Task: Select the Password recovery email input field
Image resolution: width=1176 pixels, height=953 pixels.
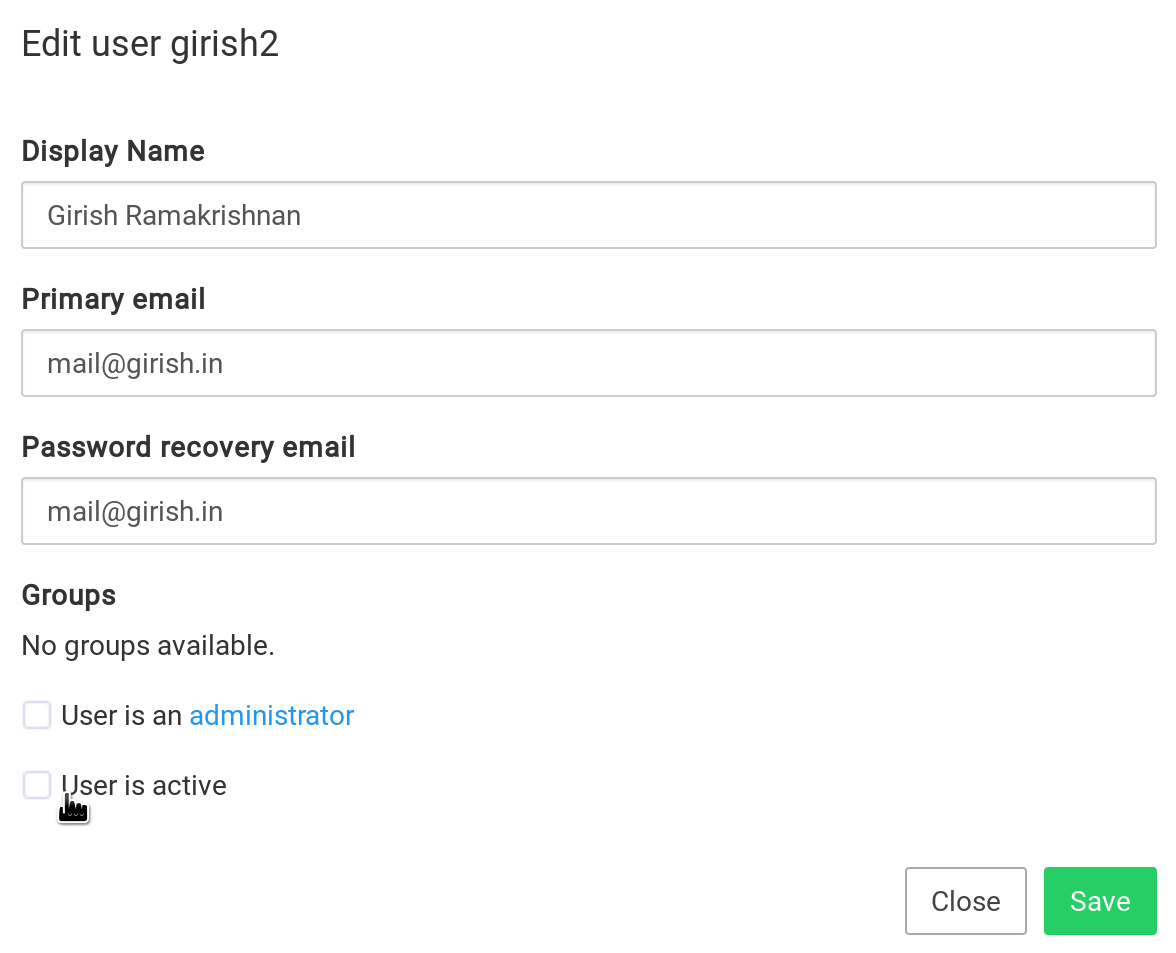Action: click(x=588, y=511)
